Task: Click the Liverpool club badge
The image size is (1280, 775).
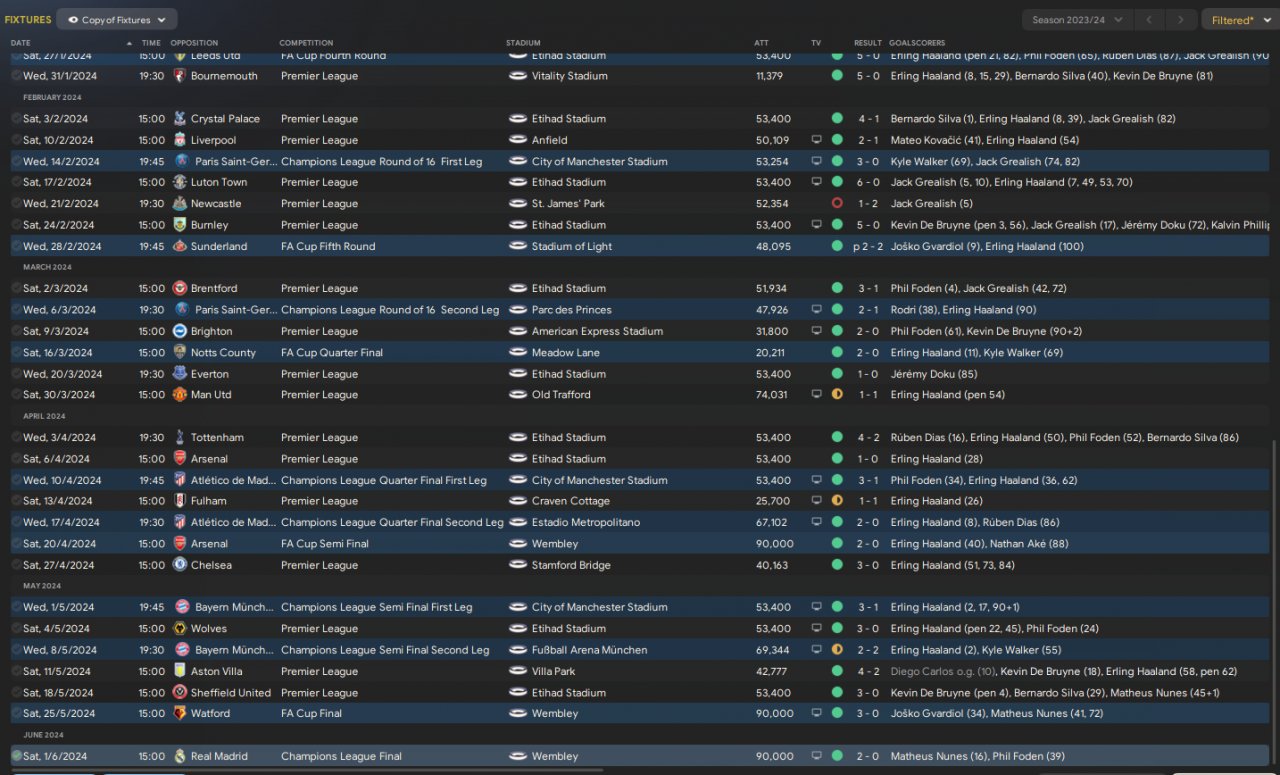Action: coord(180,140)
